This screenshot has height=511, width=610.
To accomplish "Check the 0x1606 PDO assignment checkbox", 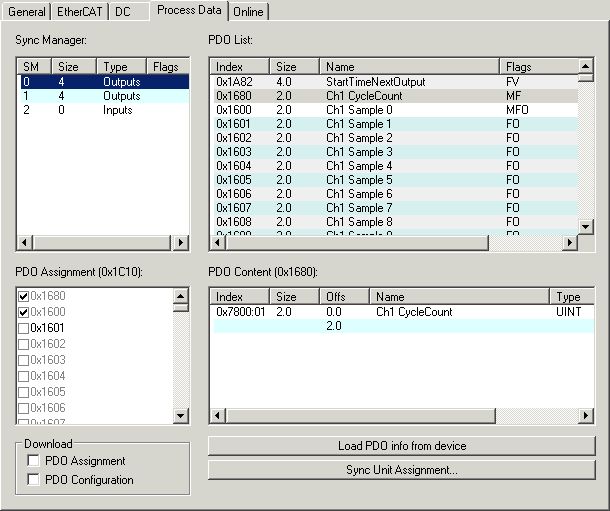I will 24,408.
